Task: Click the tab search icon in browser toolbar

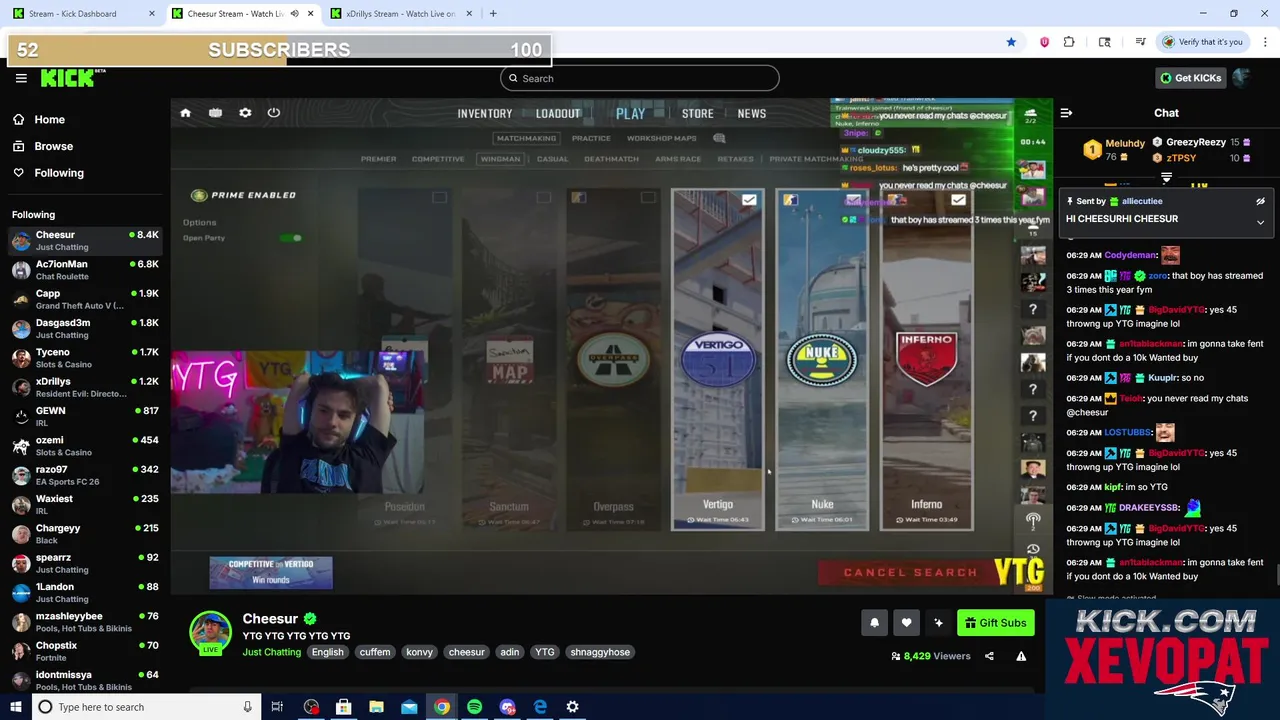Action: point(1104,42)
